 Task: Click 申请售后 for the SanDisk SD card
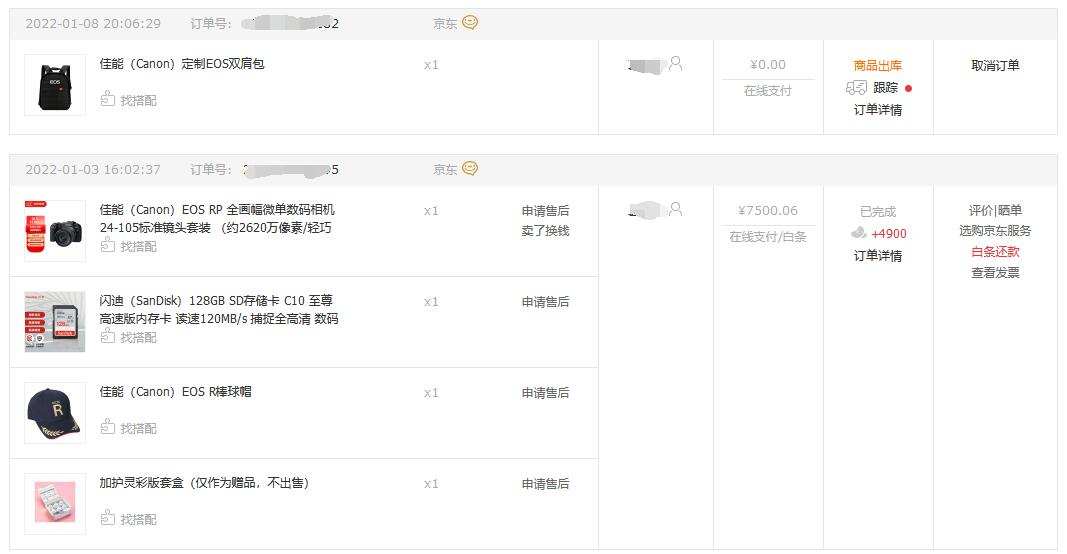[x=545, y=302]
